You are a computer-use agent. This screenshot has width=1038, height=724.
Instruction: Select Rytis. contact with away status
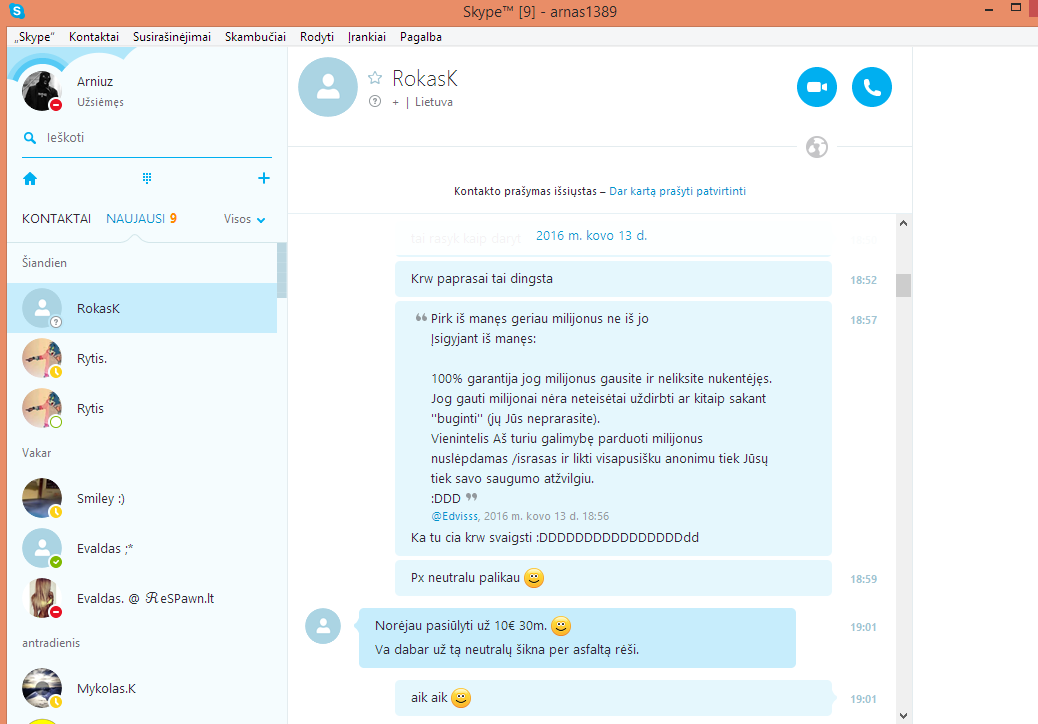point(142,358)
